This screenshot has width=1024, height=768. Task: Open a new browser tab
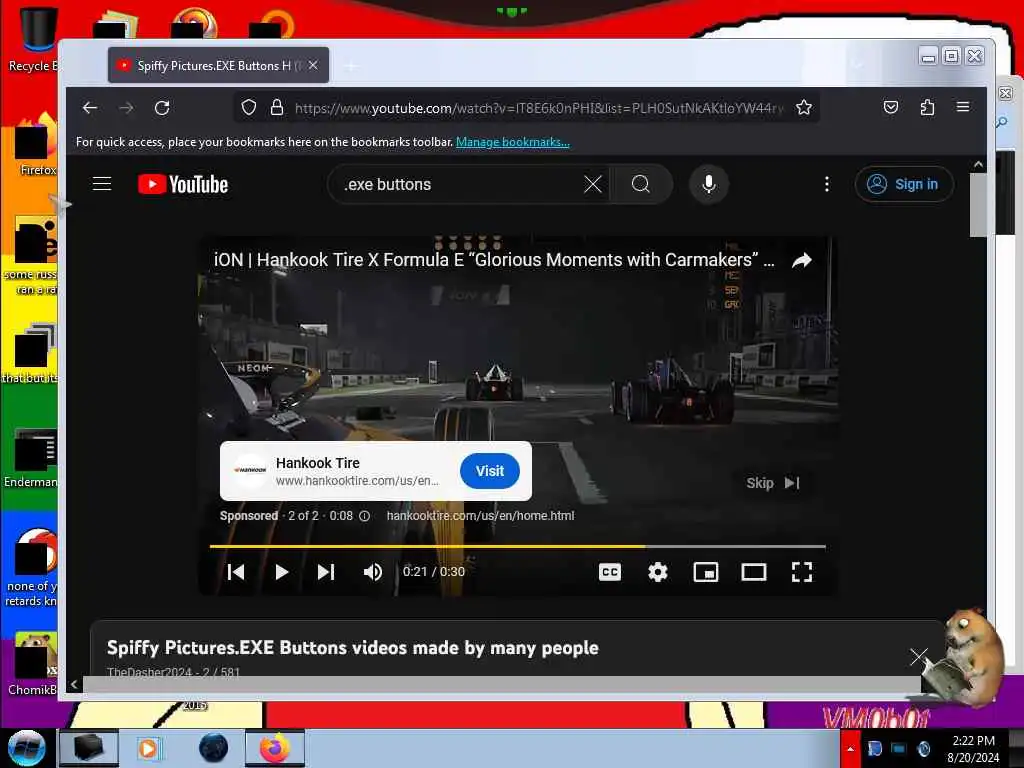[x=351, y=65]
